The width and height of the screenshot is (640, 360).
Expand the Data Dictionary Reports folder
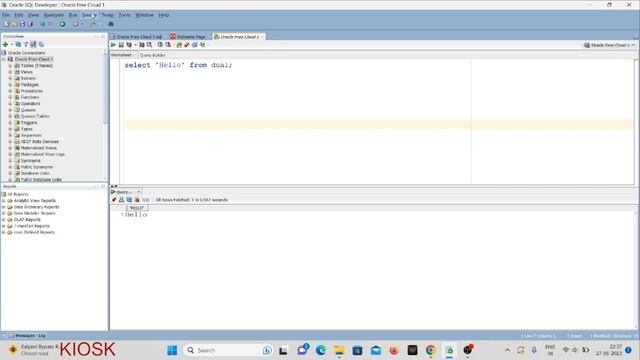coord(4,207)
